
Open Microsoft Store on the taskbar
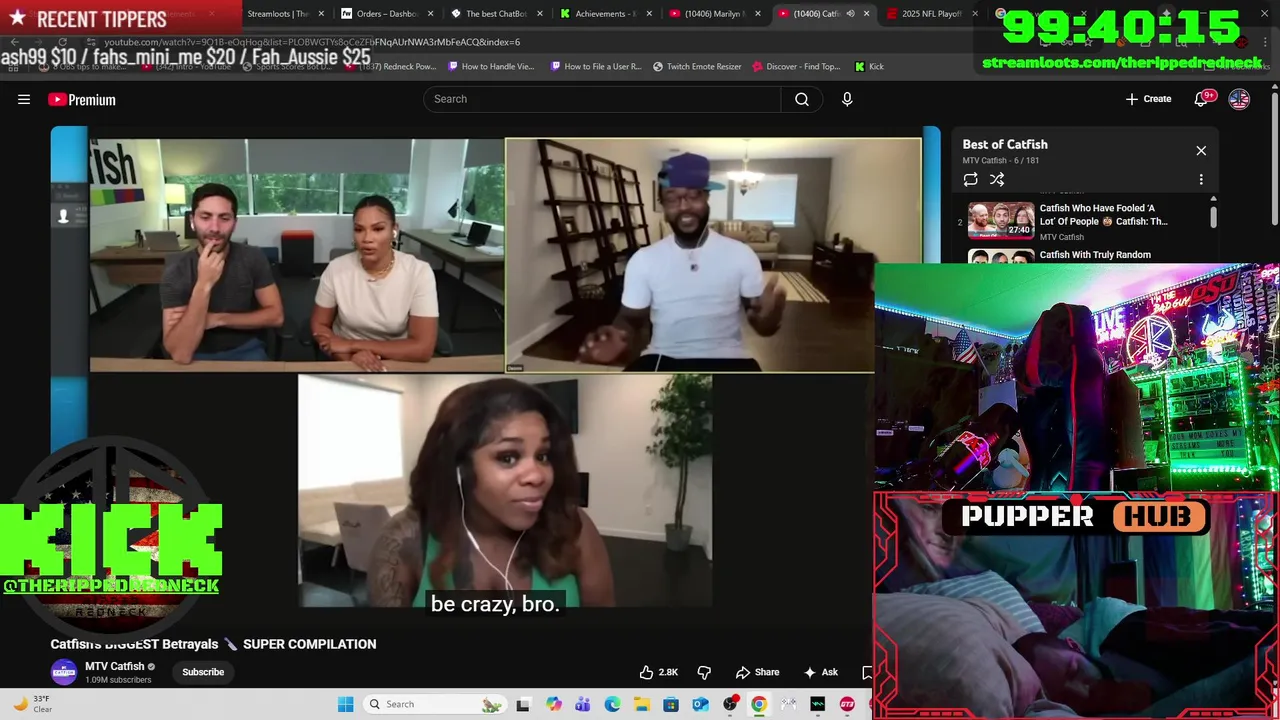click(671, 704)
